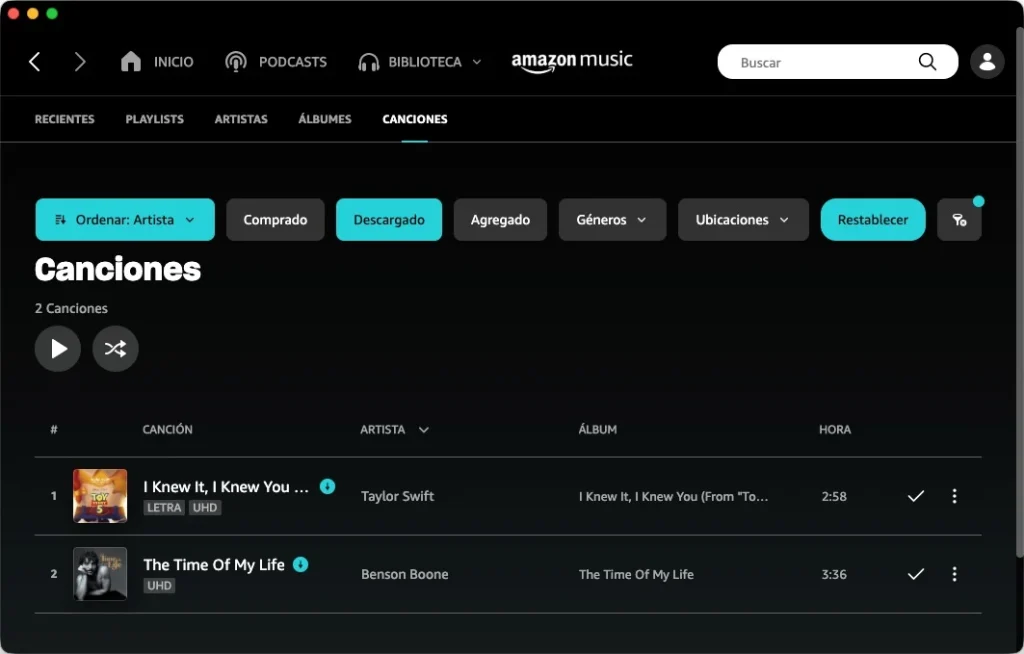The height and width of the screenshot is (654, 1024).
Task: Toggle the Descargado filter off
Action: (389, 220)
